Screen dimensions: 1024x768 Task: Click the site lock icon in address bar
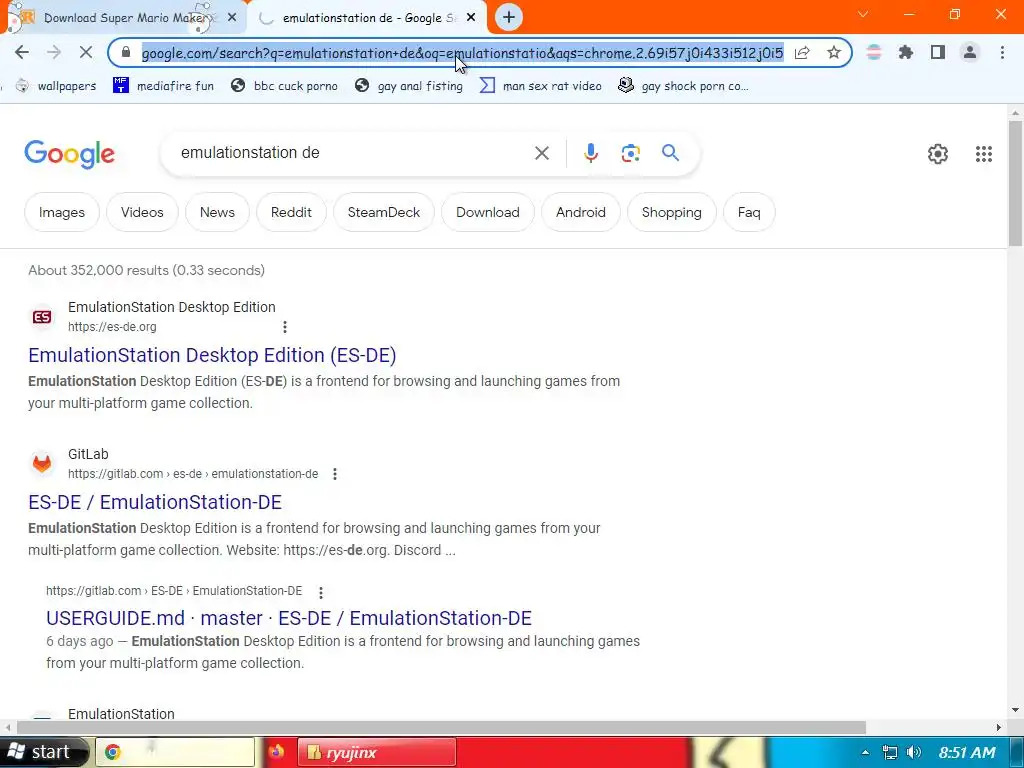click(126, 52)
